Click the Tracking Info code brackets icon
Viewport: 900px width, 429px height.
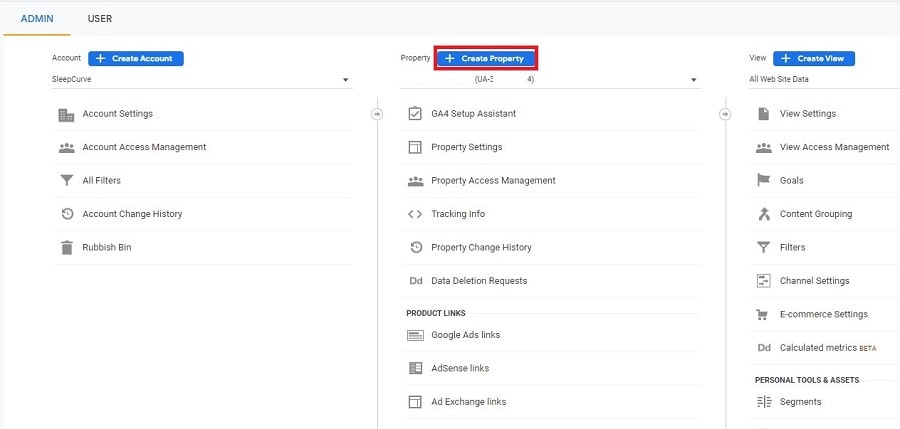pos(415,214)
